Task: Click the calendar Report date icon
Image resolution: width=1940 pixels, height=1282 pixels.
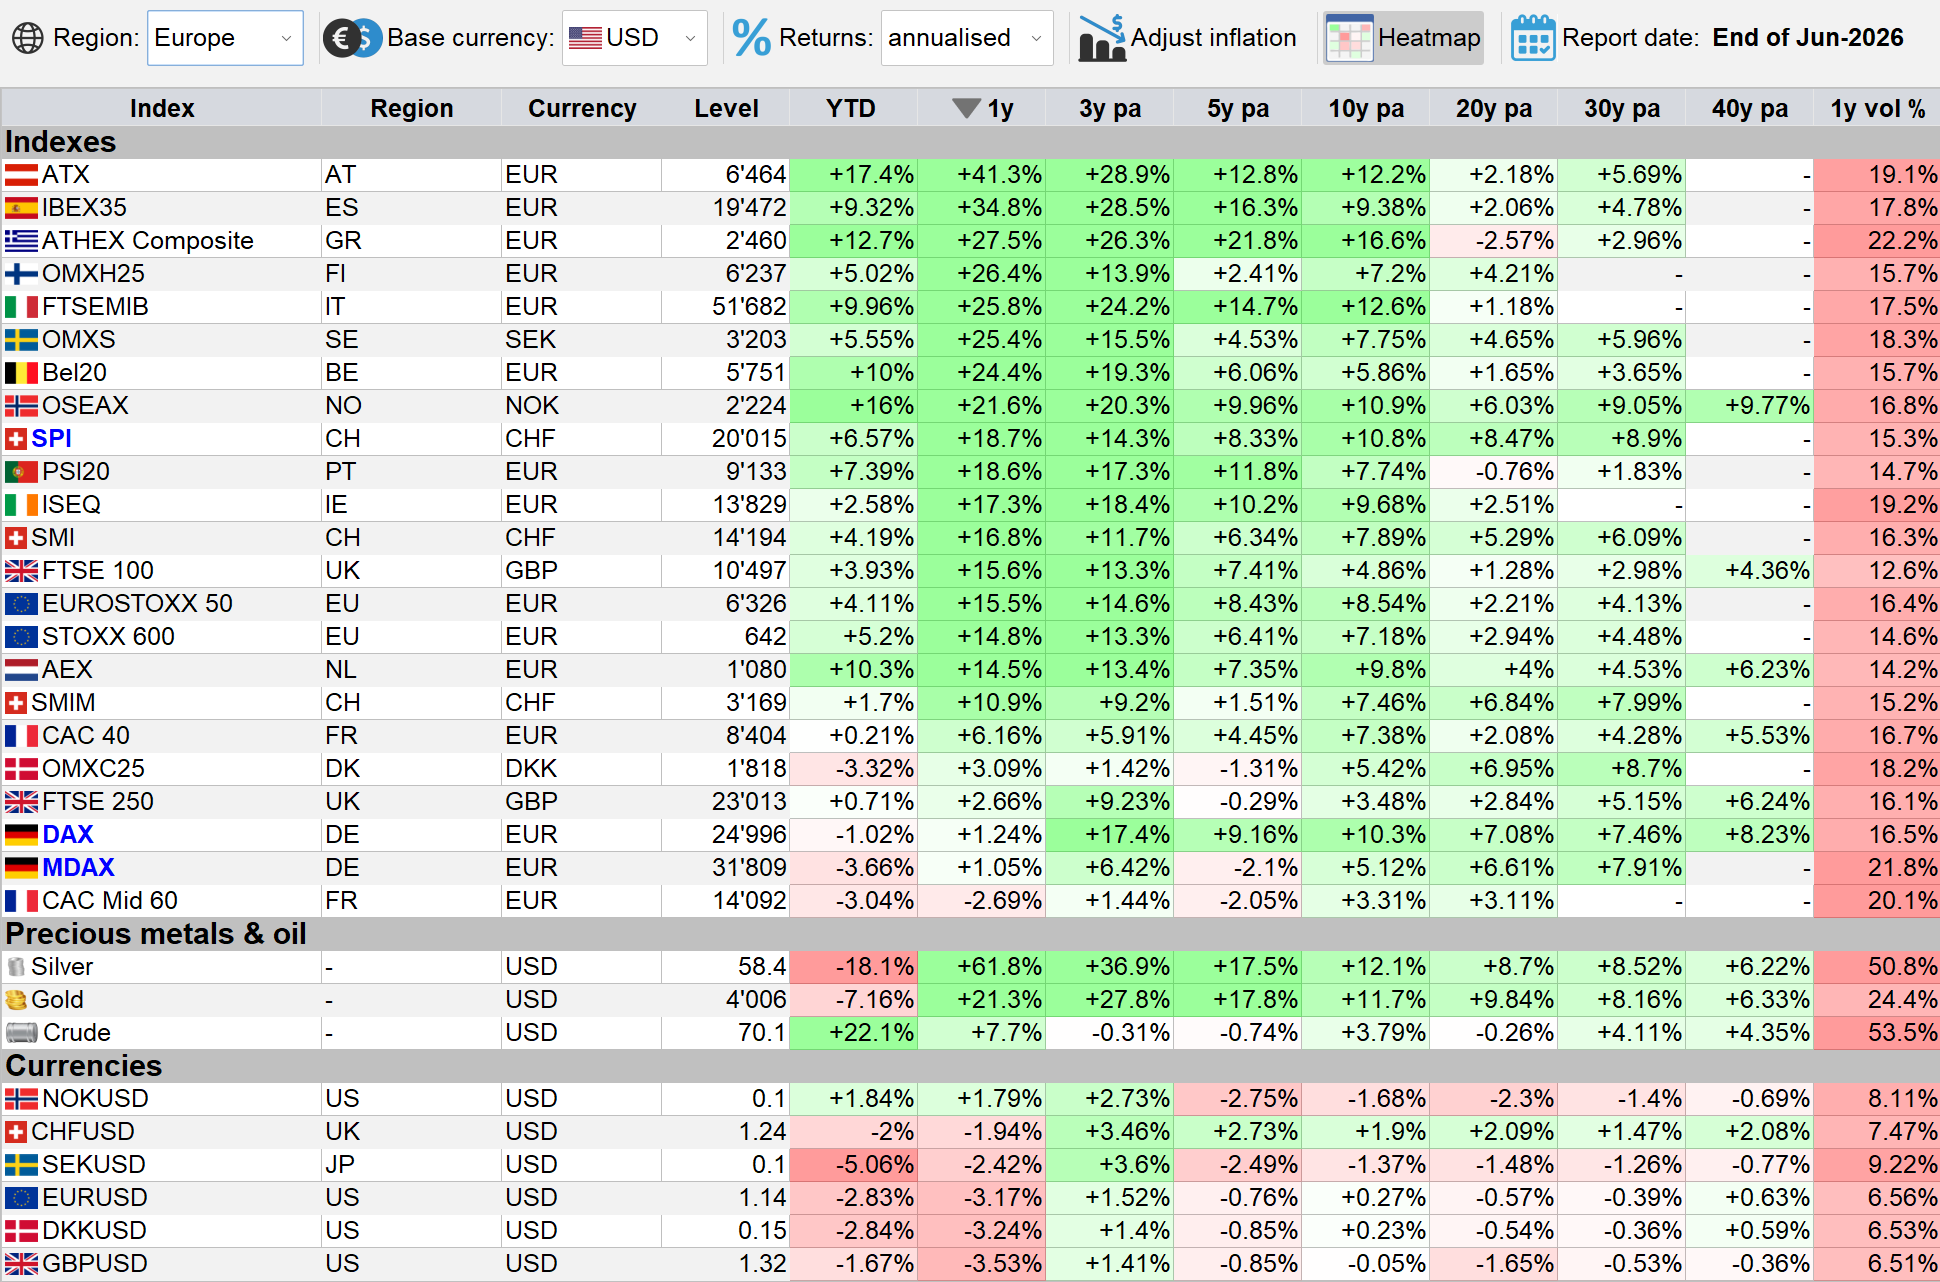Action: [1533, 38]
